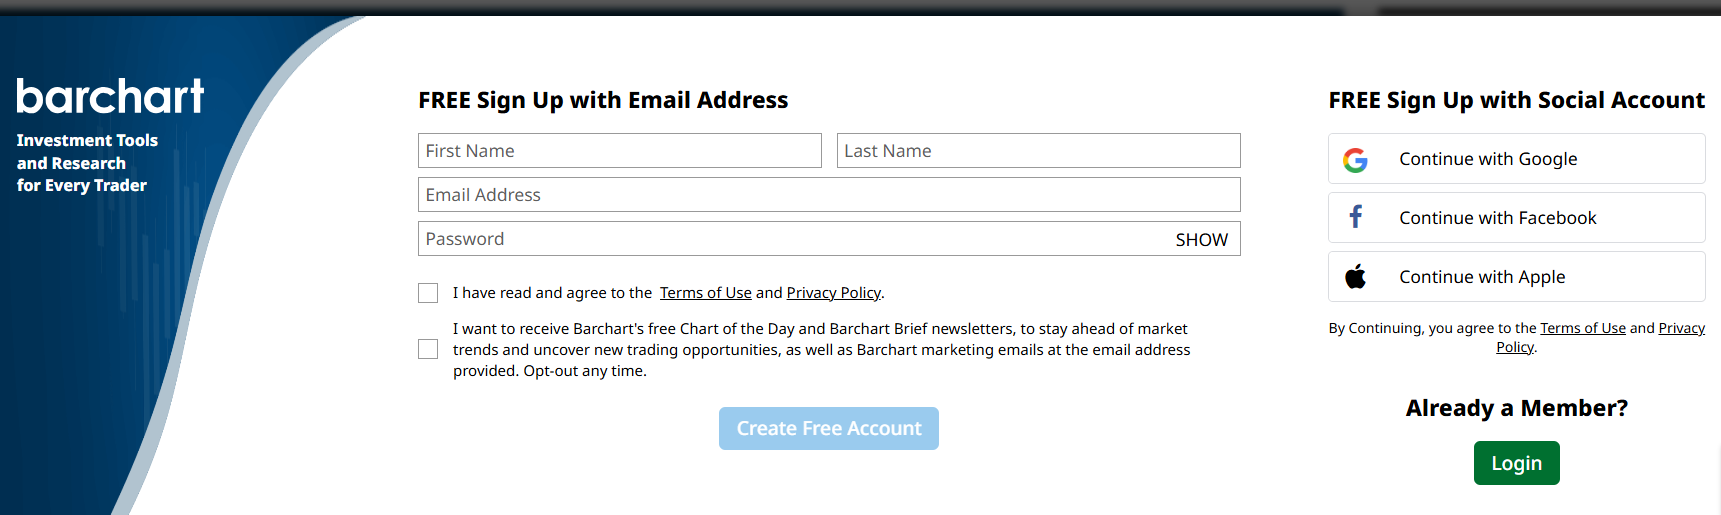Select Continue with Apple option
This screenshot has width=1721, height=515.
(x=1516, y=276)
